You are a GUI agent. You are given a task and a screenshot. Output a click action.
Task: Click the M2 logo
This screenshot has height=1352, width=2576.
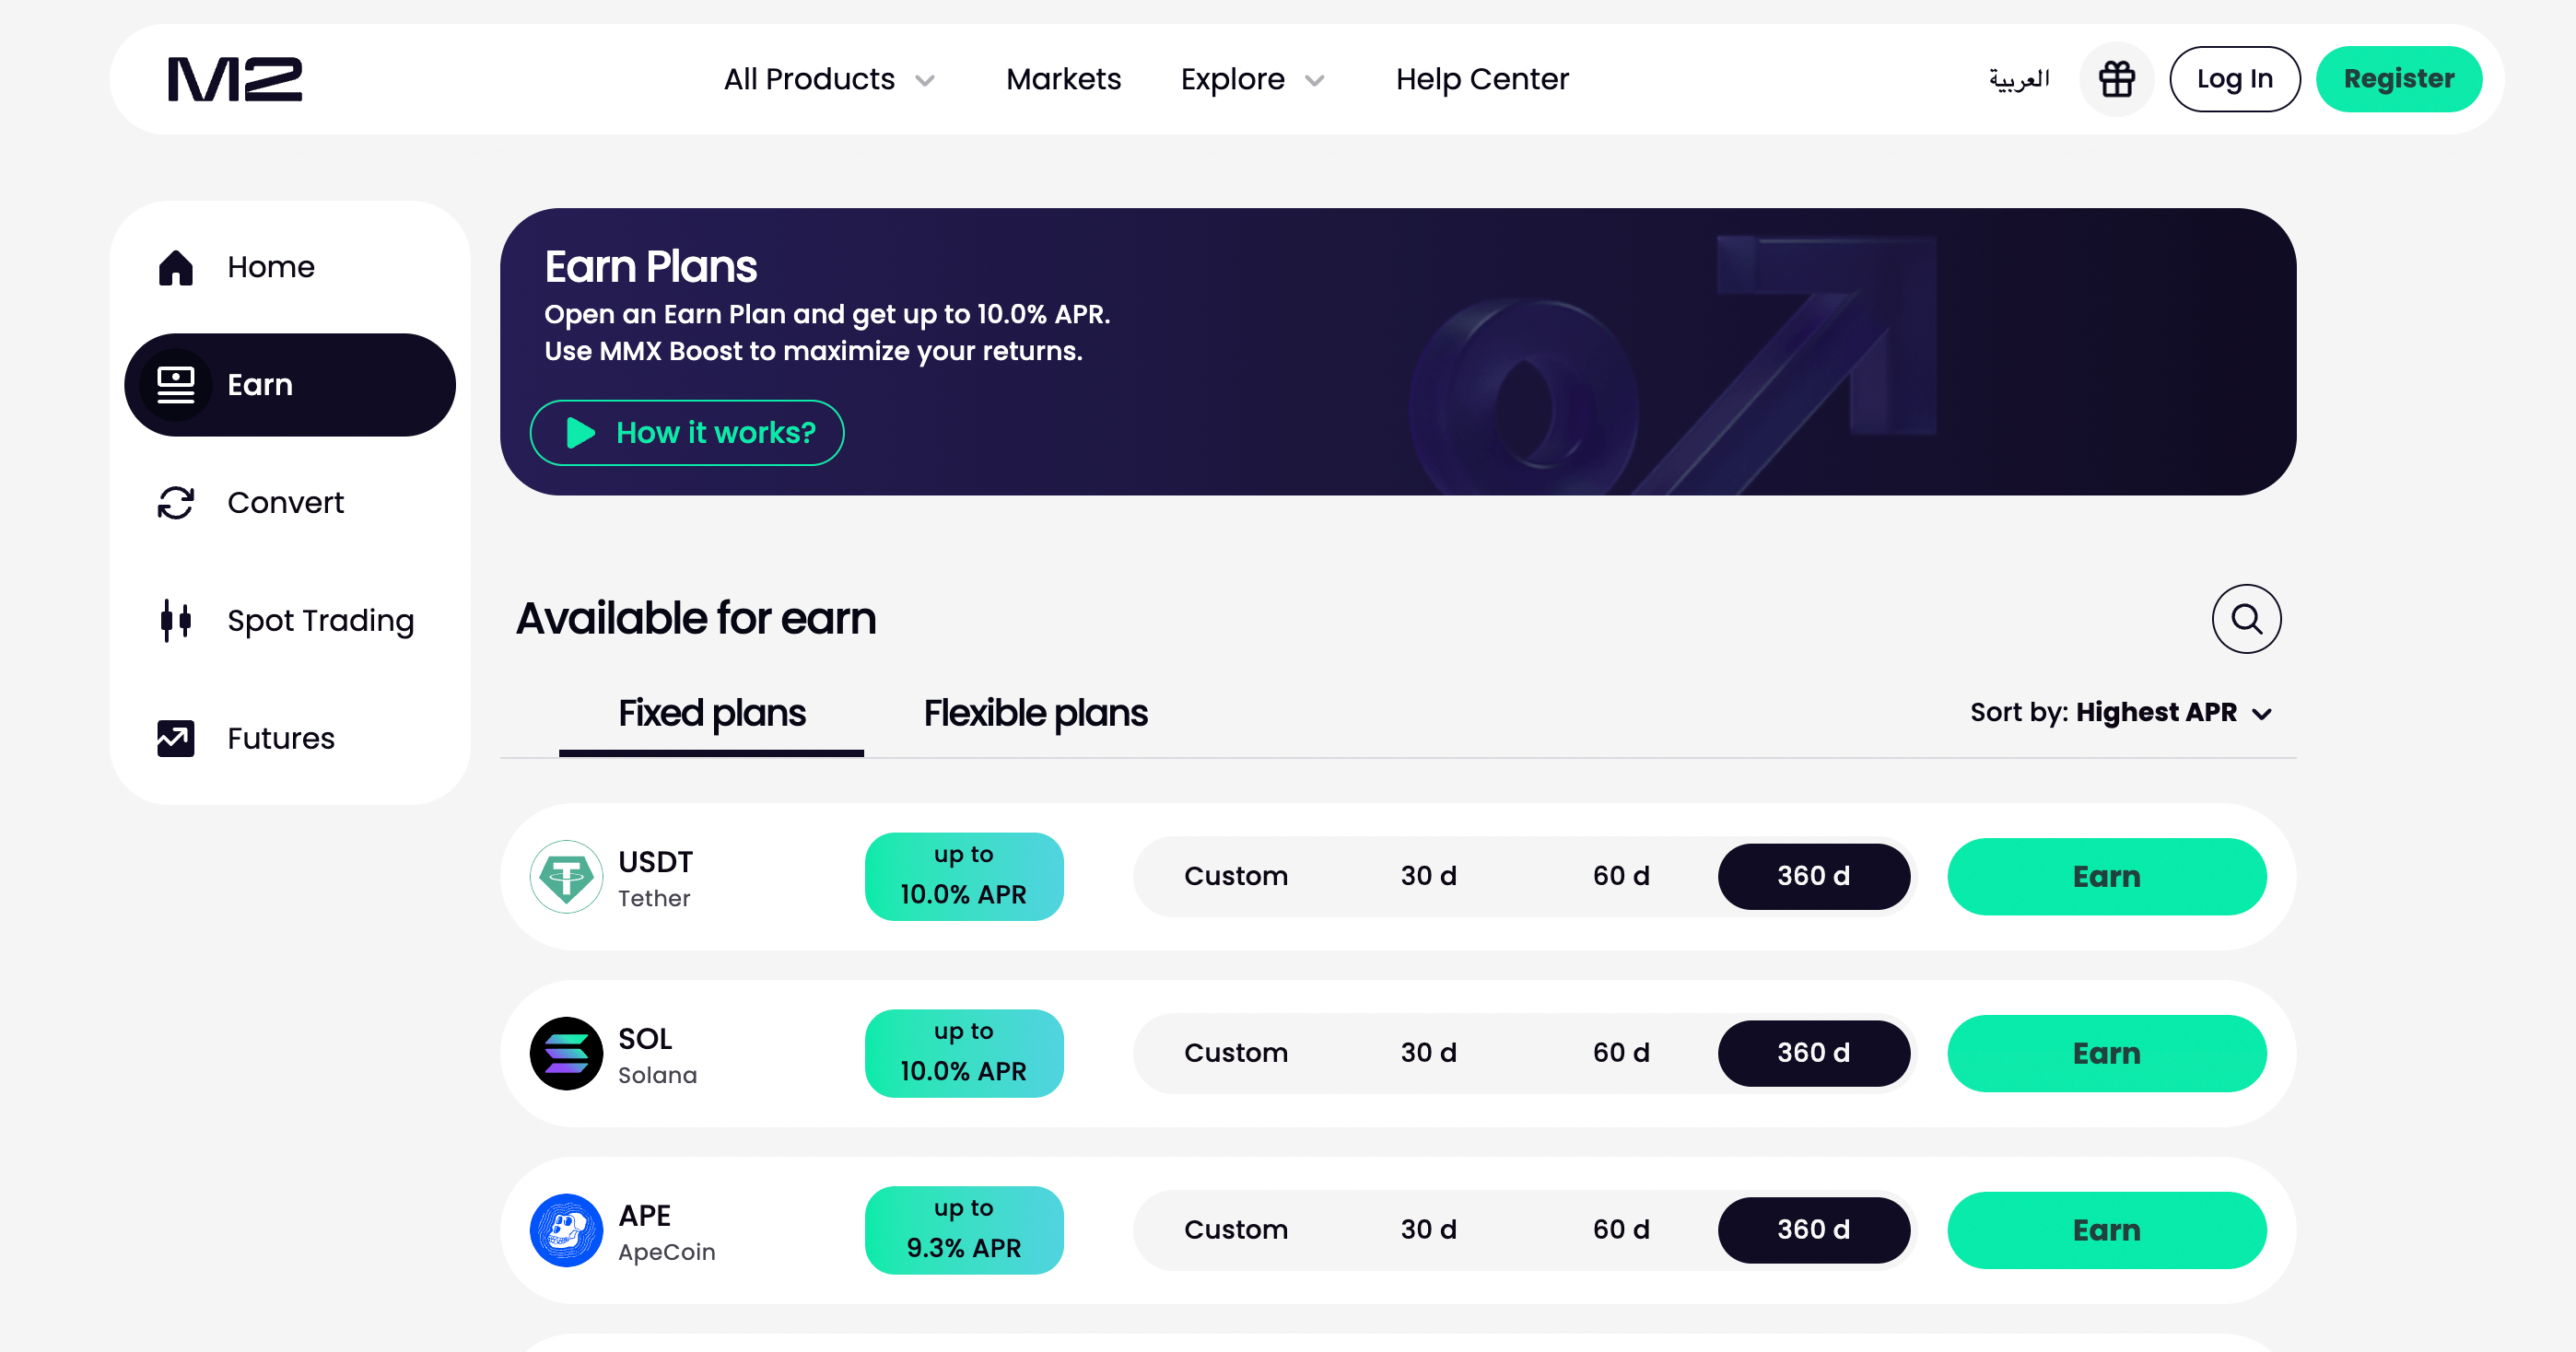click(235, 79)
